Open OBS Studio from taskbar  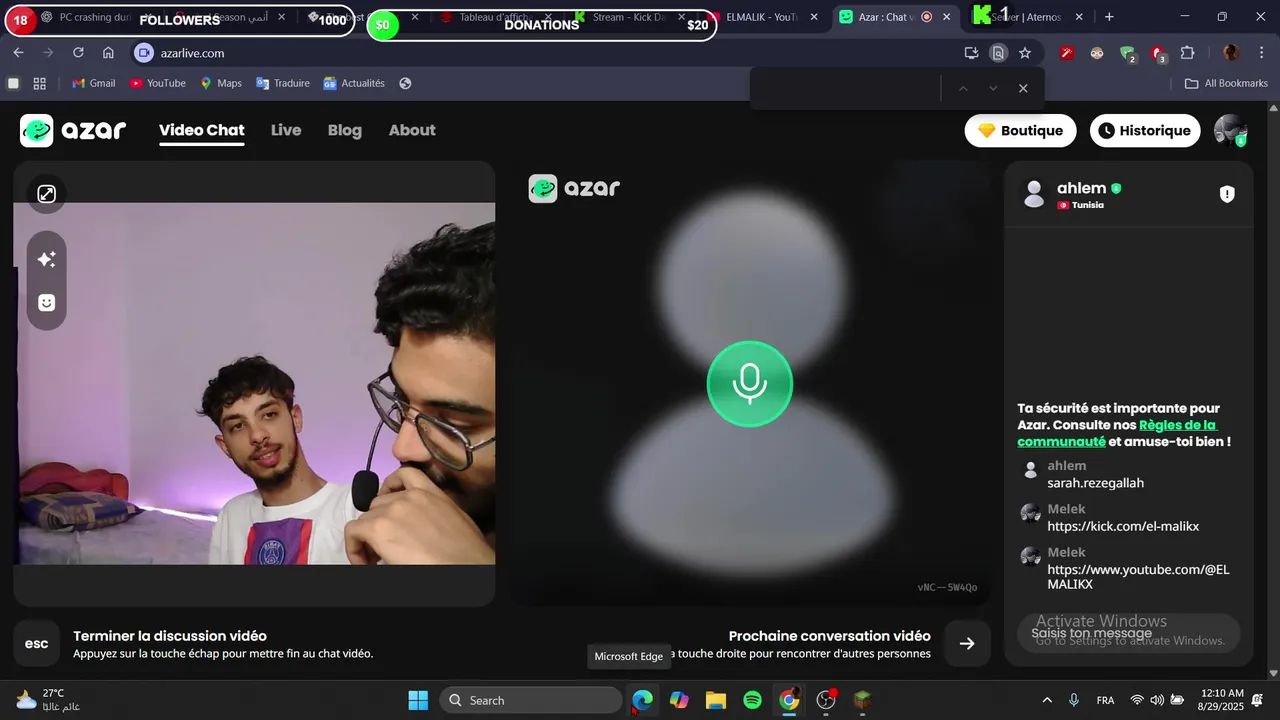point(826,700)
